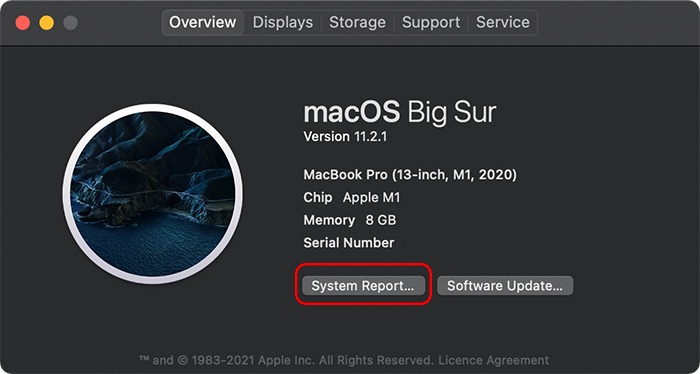
Task: Click the macOS Big Sur wallpaper icon
Action: 153,194
